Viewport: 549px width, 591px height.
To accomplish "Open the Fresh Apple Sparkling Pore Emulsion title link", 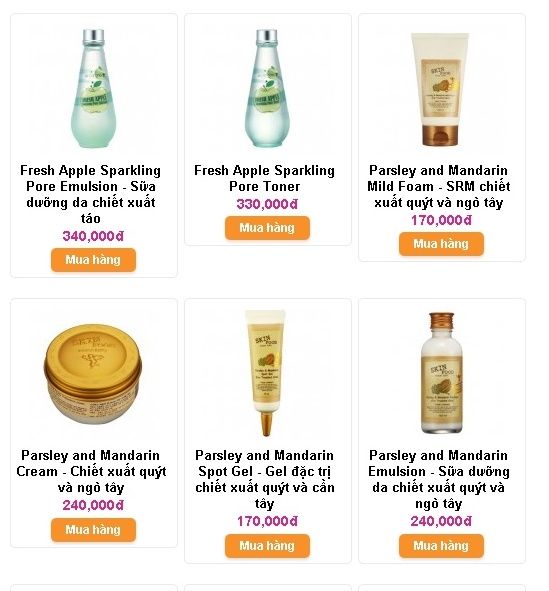I will 90,194.
